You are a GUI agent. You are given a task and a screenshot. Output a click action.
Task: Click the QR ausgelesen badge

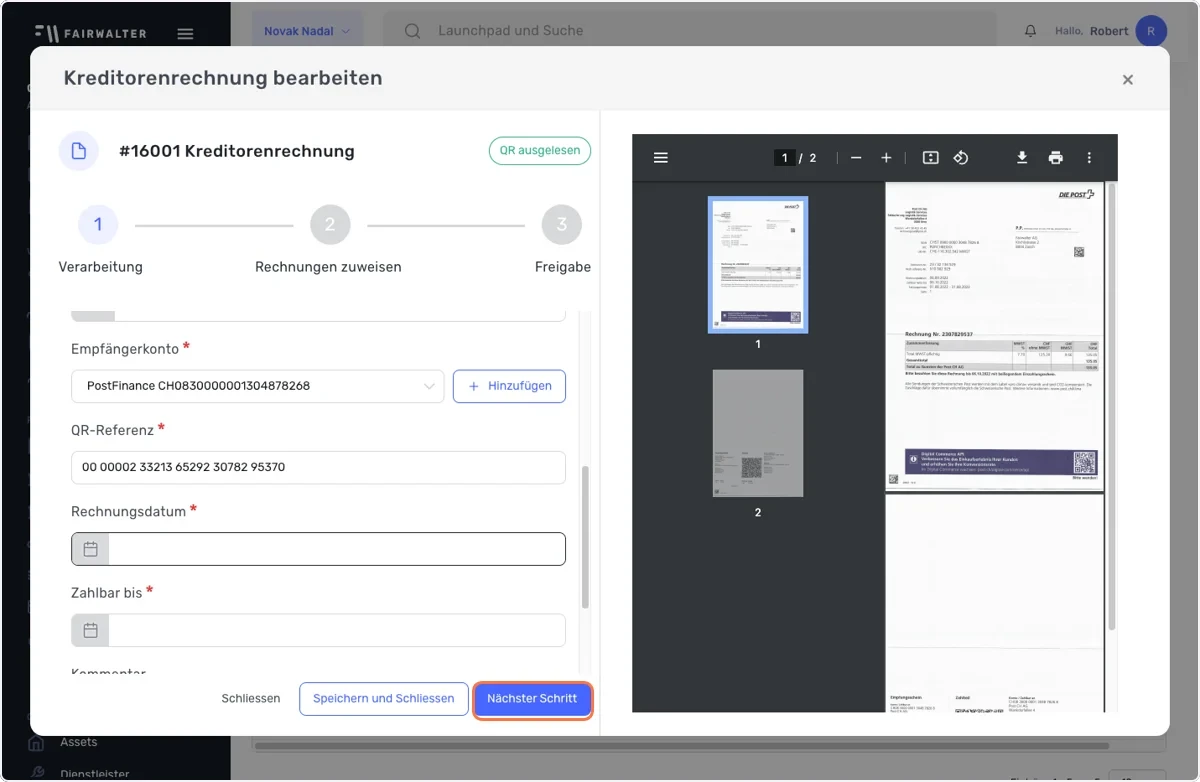point(540,151)
